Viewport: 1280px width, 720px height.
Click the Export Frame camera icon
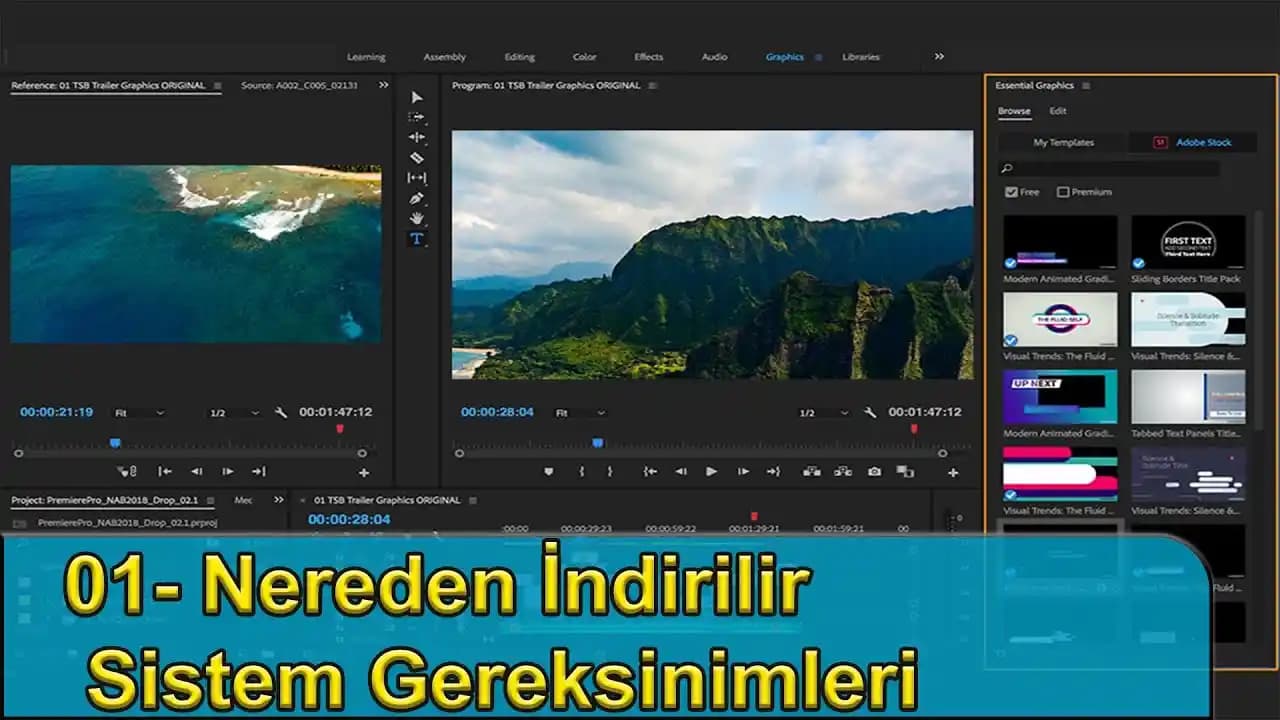click(872, 473)
